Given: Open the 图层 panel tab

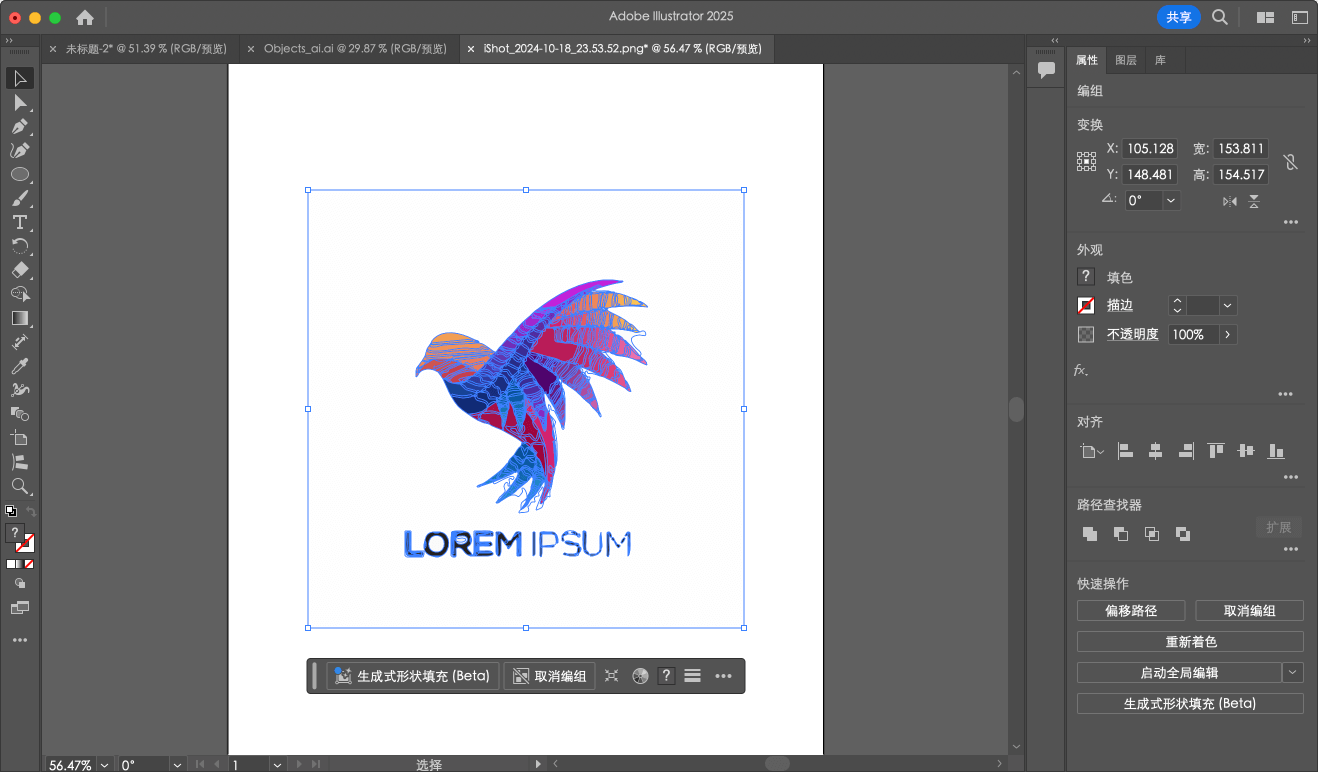Looking at the screenshot, I should pos(1124,60).
